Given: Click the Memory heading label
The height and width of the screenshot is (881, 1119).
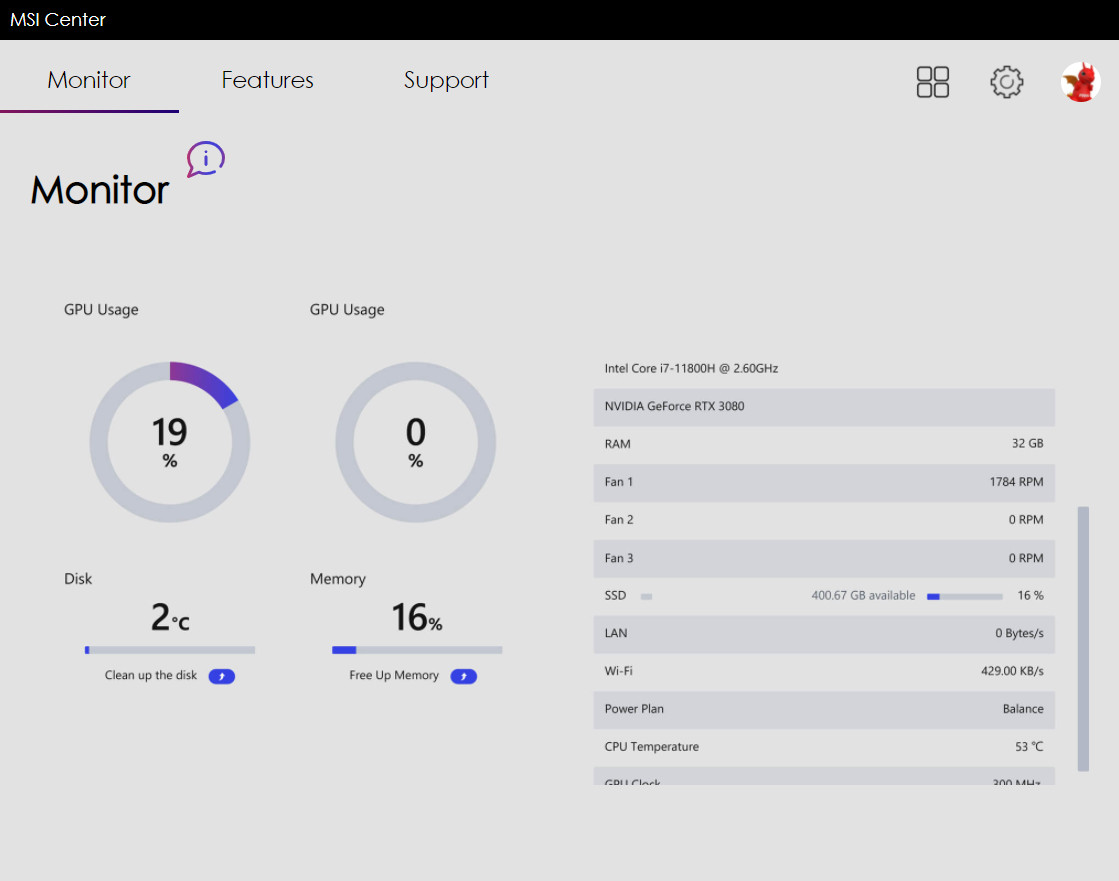Looking at the screenshot, I should (338, 579).
